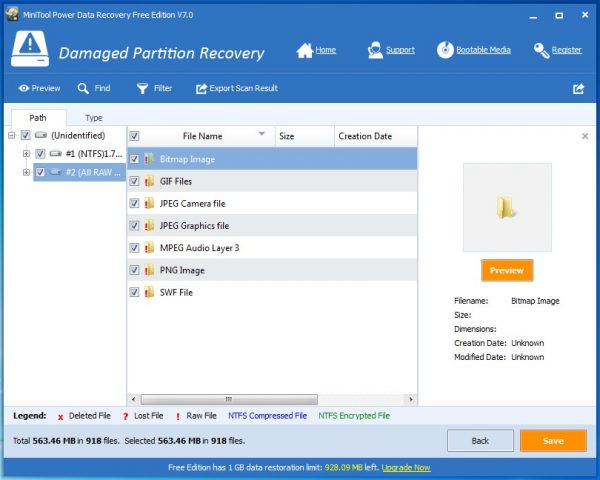This screenshot has height=480, width=600.
Task: Click the Filter funnel icon
Action: [x=142, y=88]
